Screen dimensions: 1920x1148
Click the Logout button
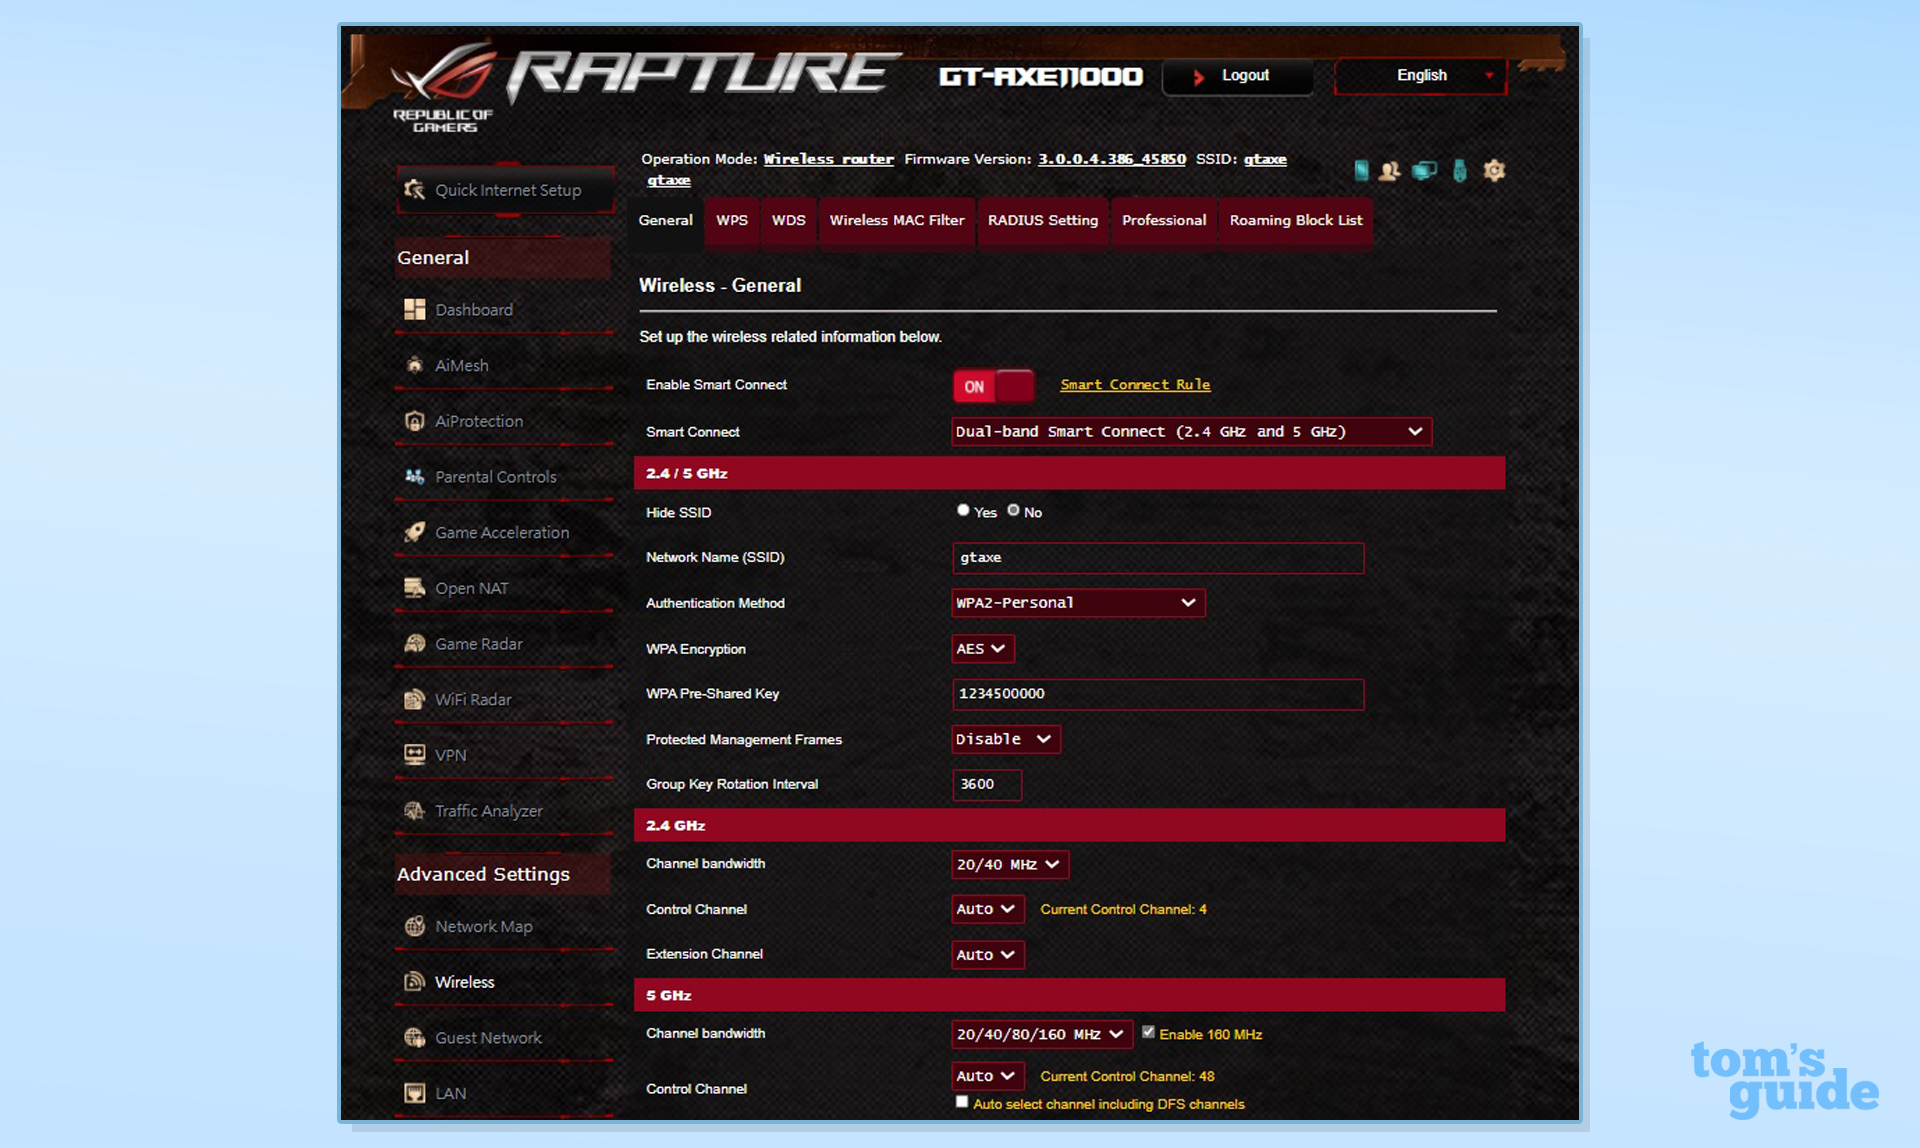[1238, 76]
